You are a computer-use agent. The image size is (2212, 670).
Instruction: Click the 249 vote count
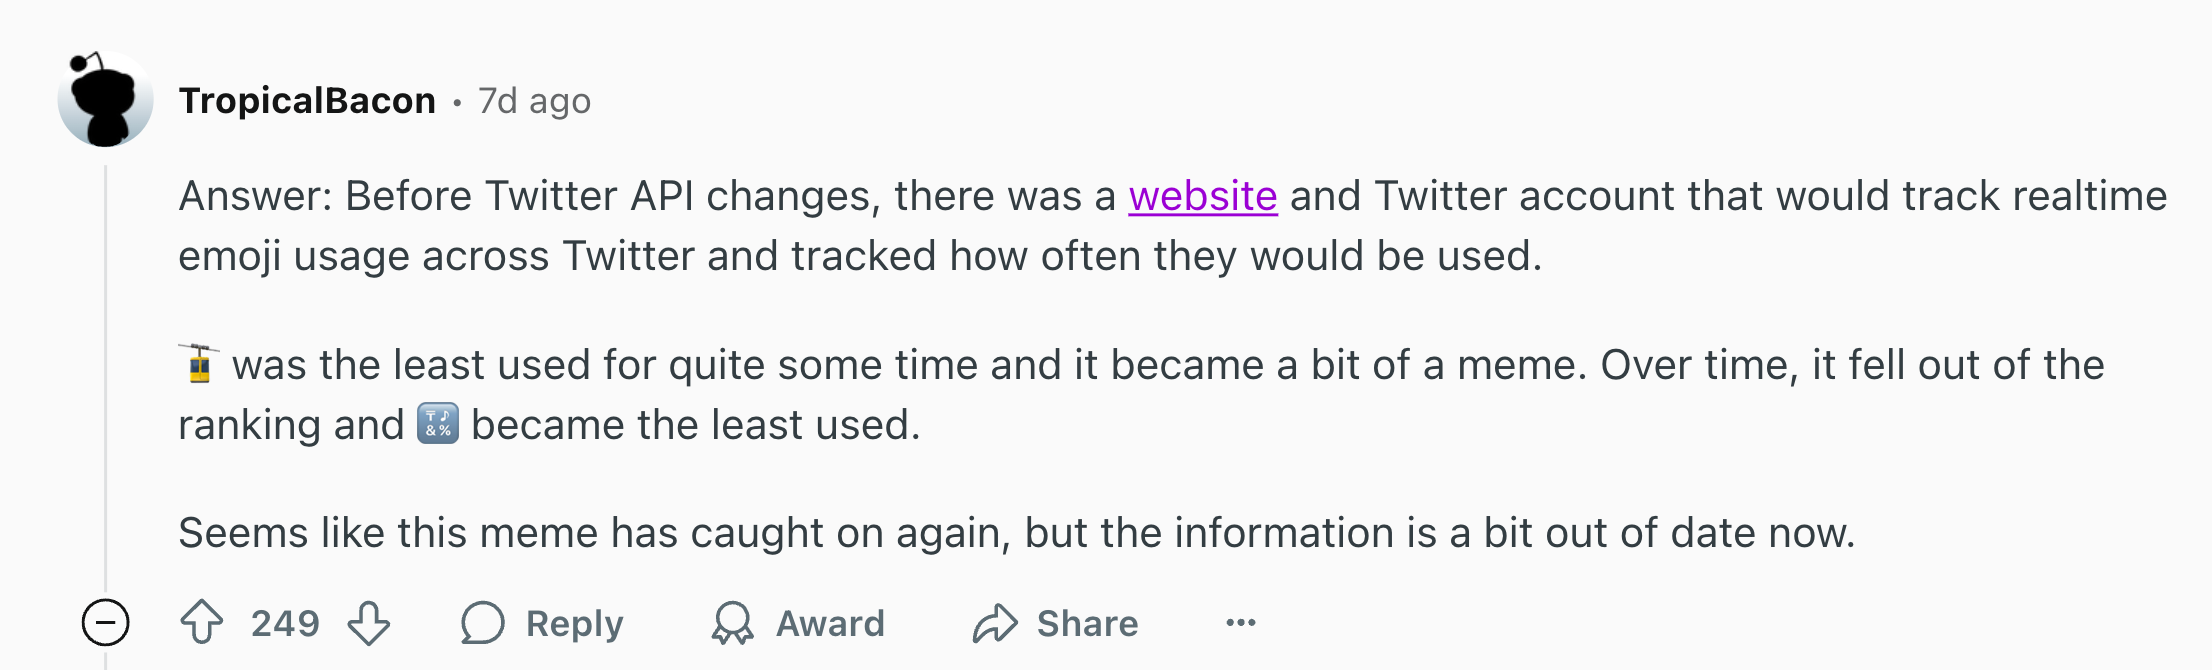pos(285,623)
